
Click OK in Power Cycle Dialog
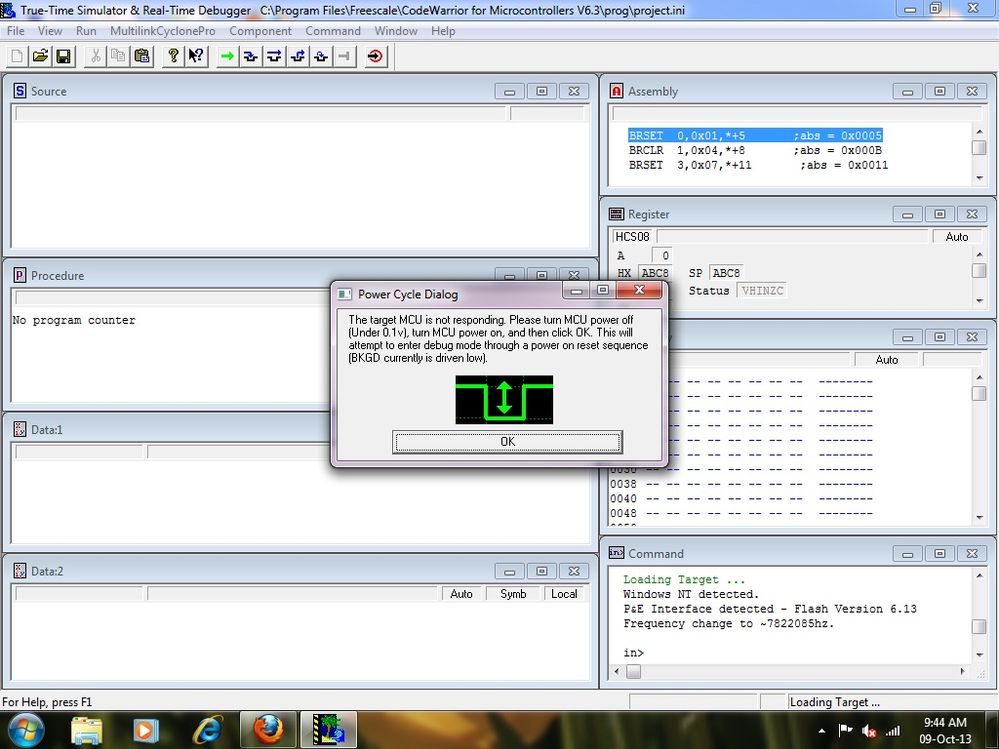pos(507,441)
